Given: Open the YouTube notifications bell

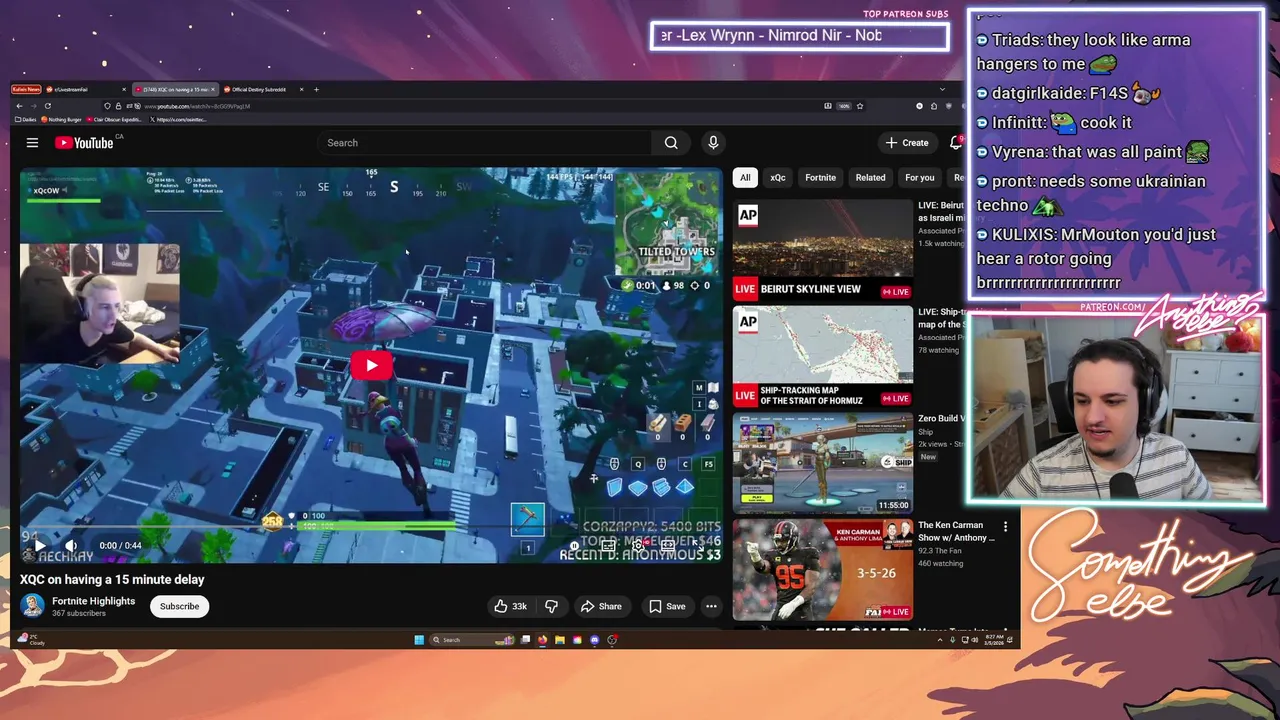Looking at the screenshot, I should coord(956,143).
